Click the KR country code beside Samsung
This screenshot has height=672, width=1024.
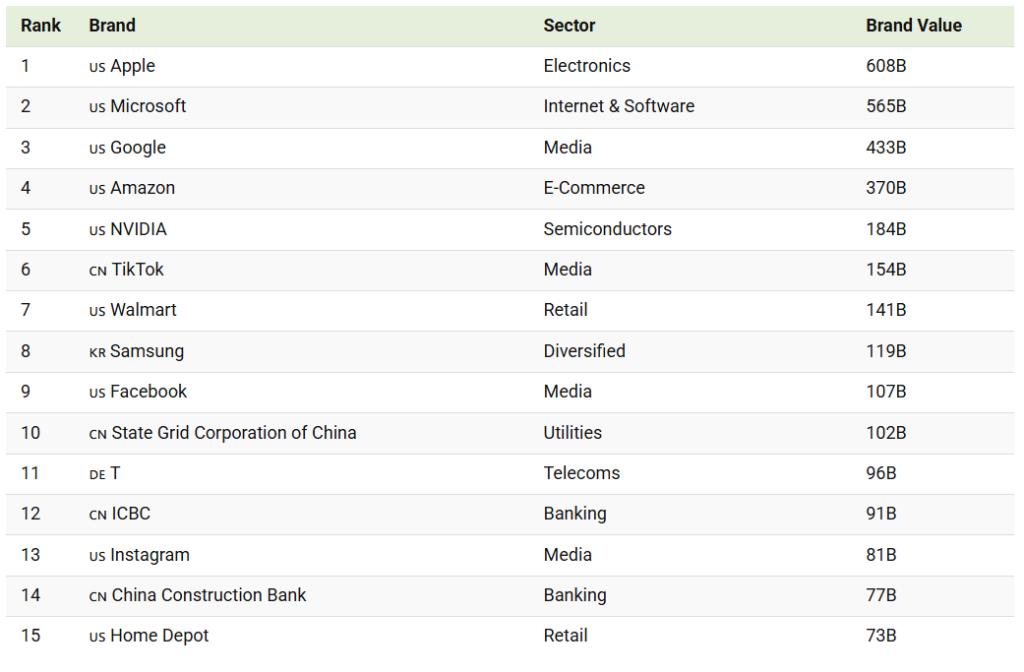pyautogui.click(x=97, y=353)
